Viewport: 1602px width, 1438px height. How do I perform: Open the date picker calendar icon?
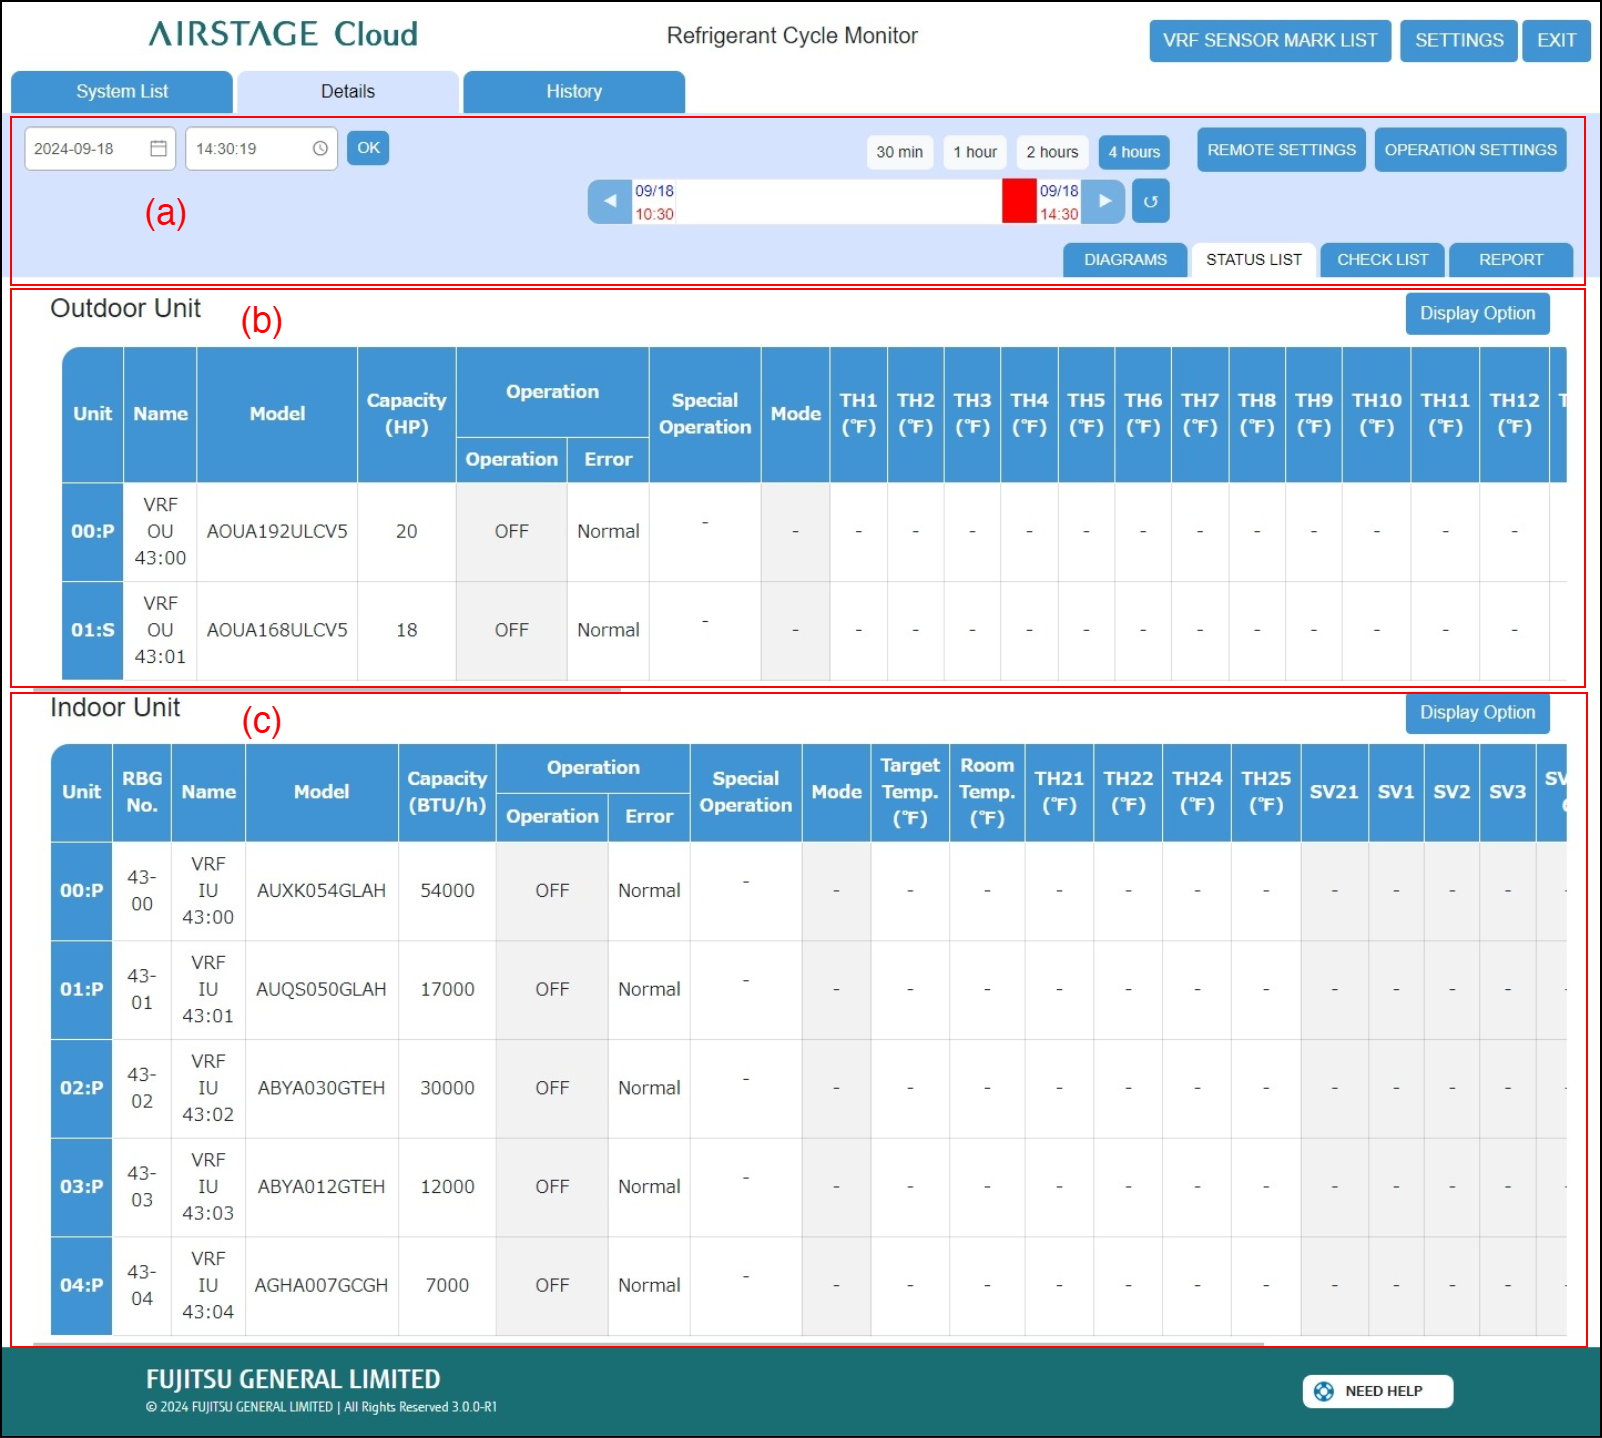click(158, 149)
